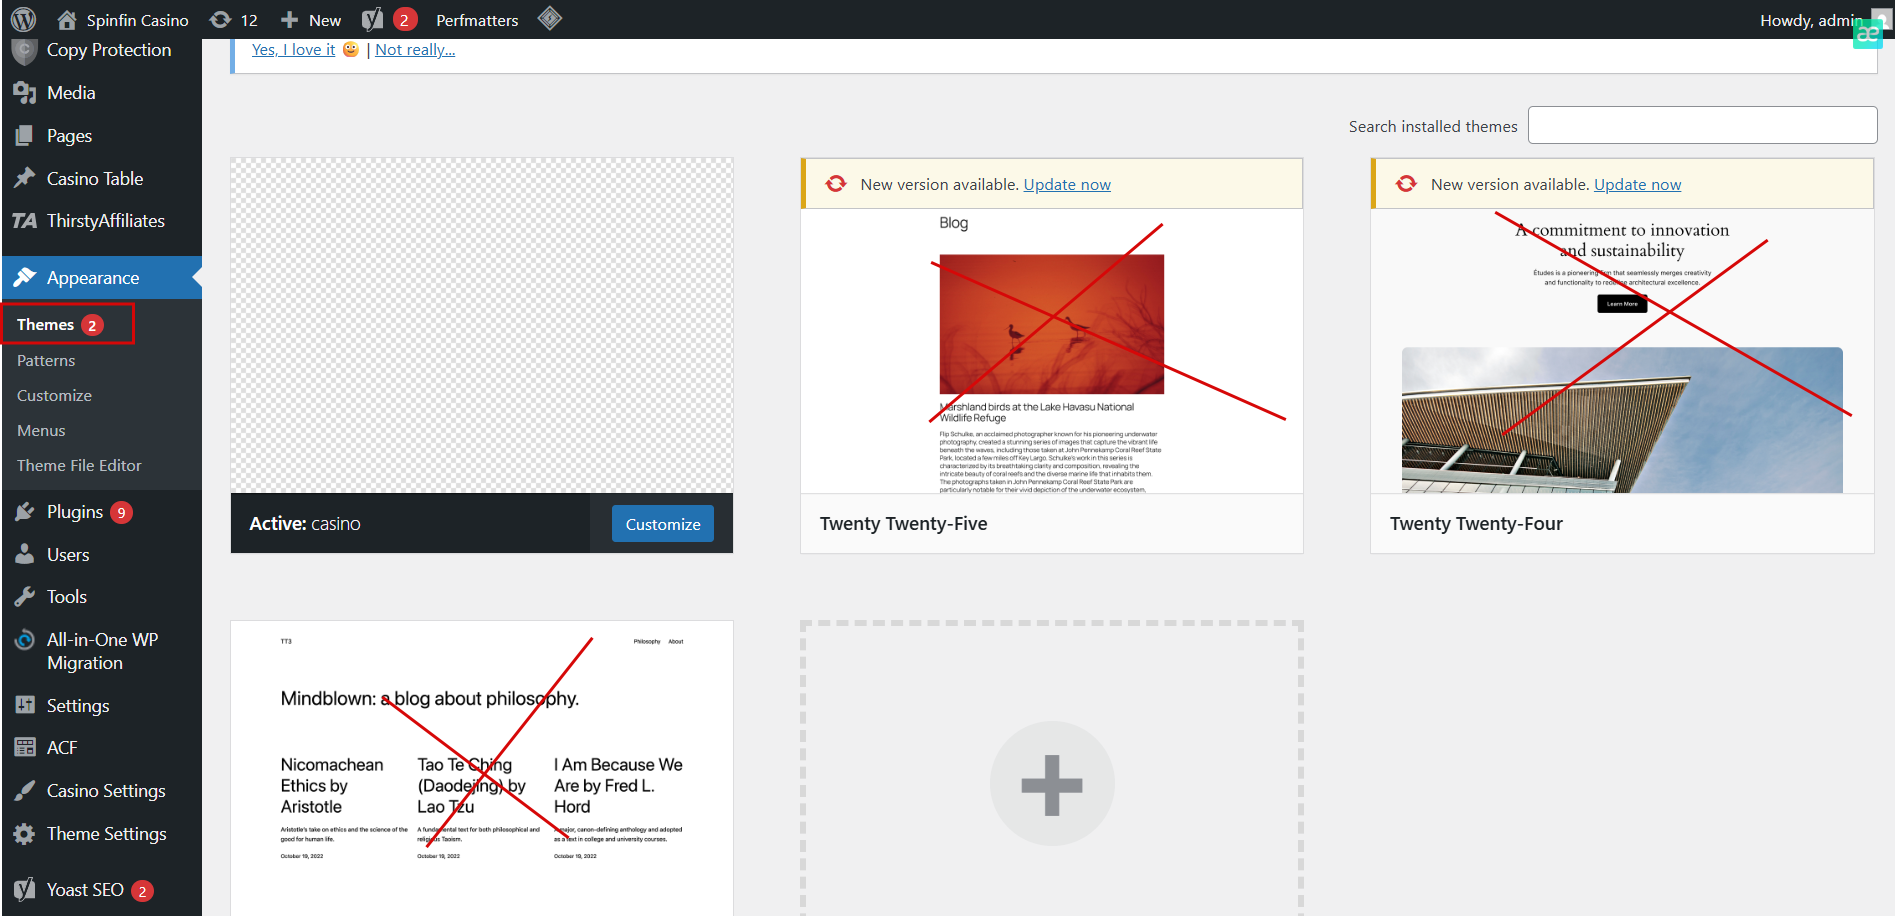
Task: Open the Yoast SEO sidebar icon
Action: (x=25, y=889)
